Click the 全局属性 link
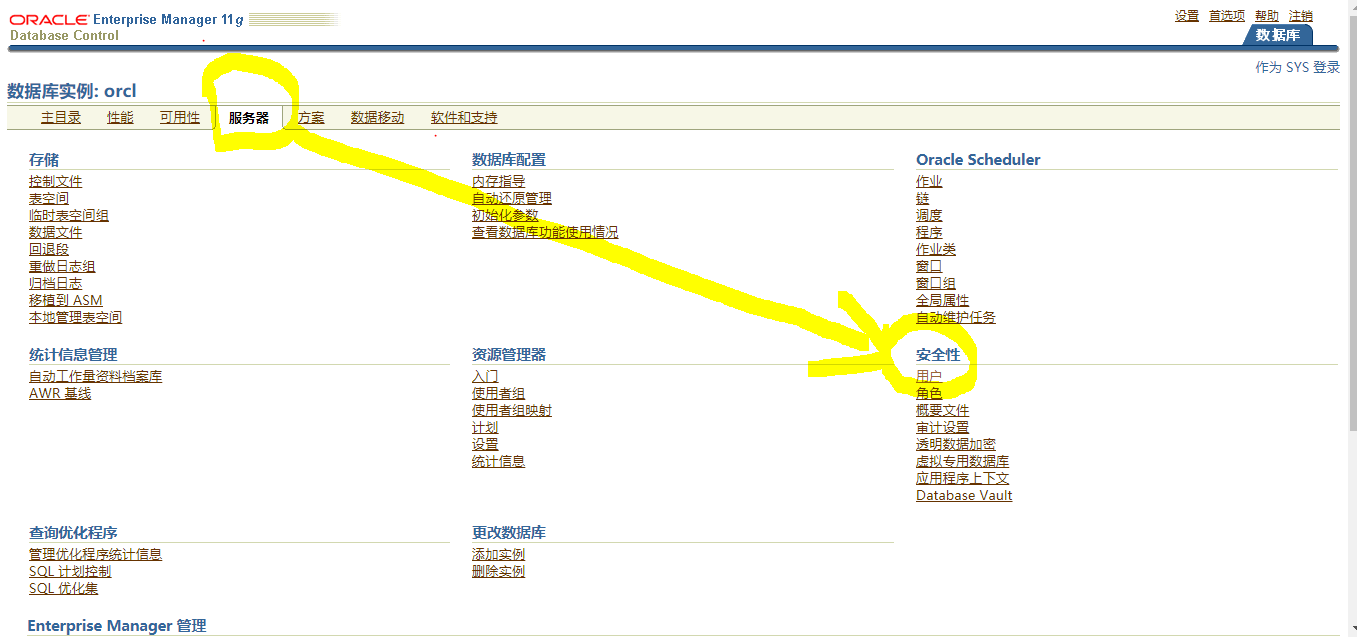Image resolution: width=1357 pixels, height=637 pixels. tap(943, 300)
